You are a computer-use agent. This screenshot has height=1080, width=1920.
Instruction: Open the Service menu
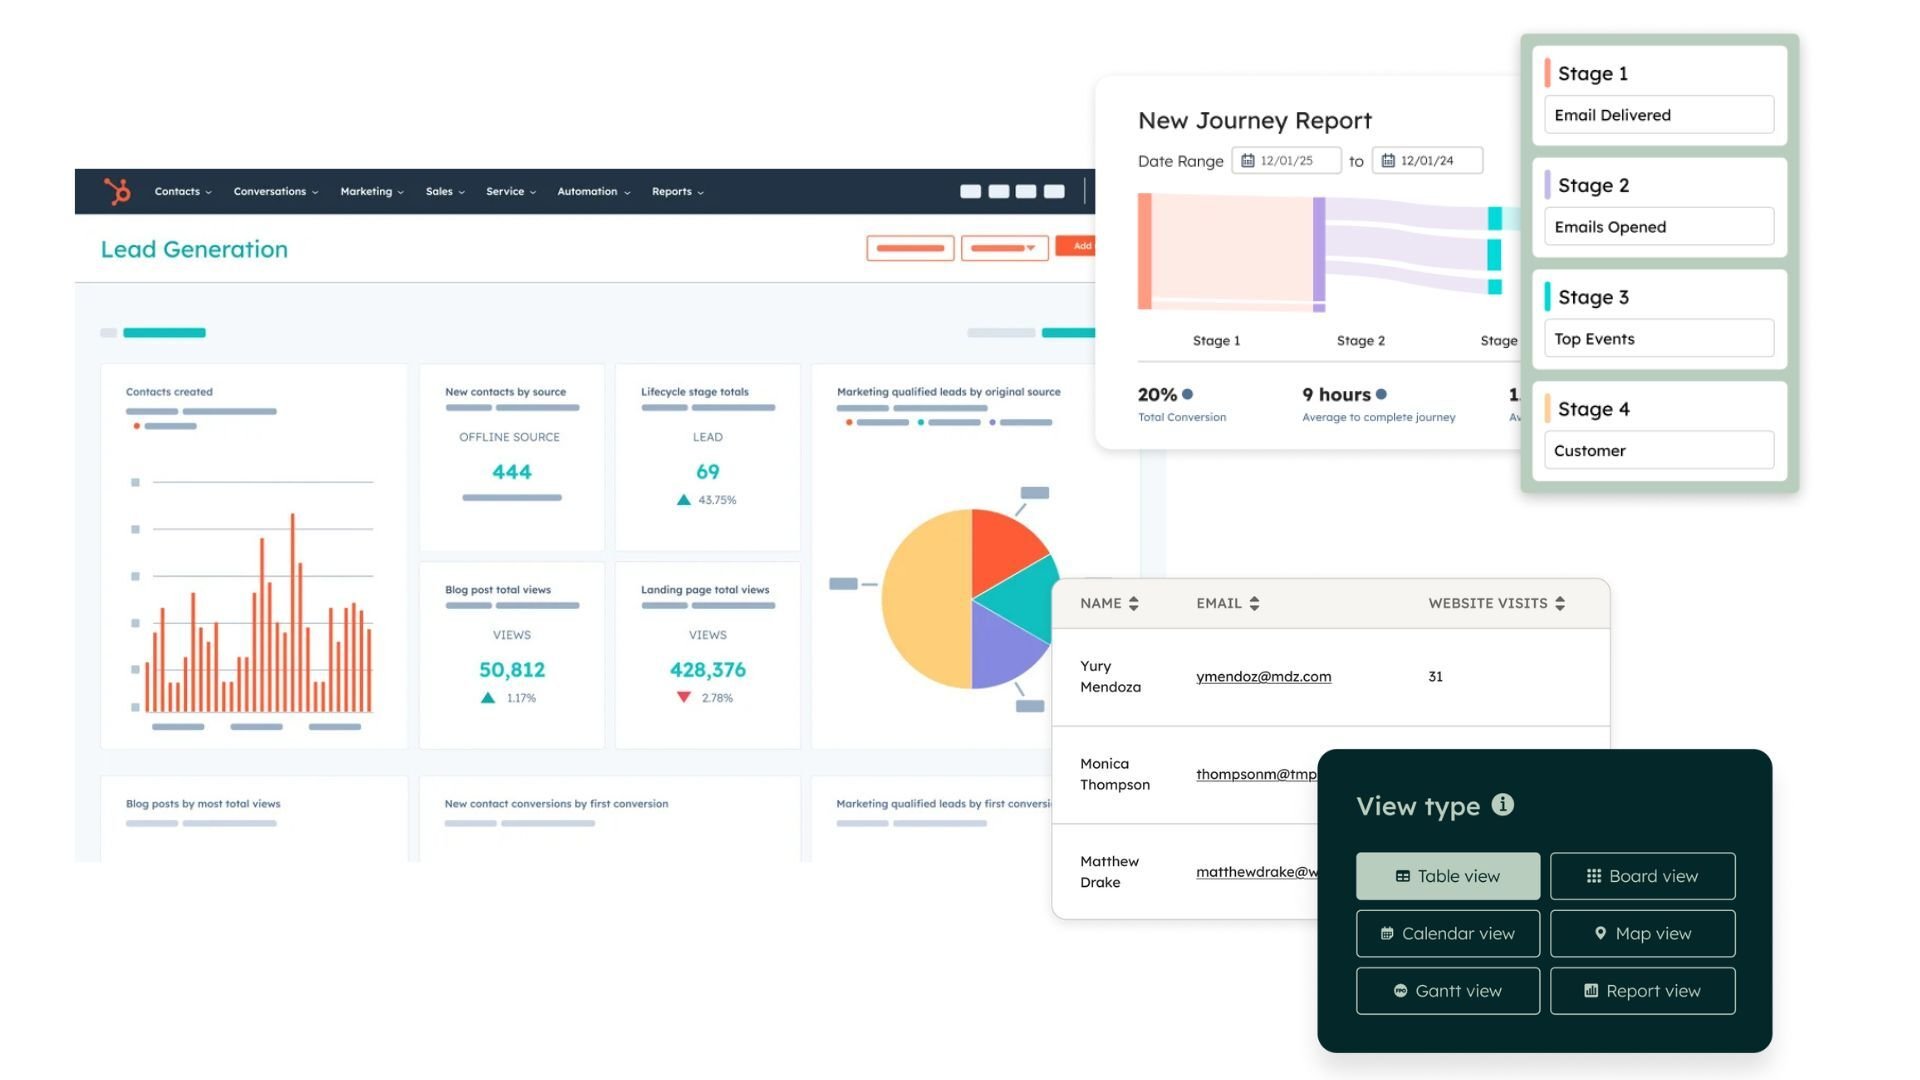pyautogui.click(x=509, y=191)
